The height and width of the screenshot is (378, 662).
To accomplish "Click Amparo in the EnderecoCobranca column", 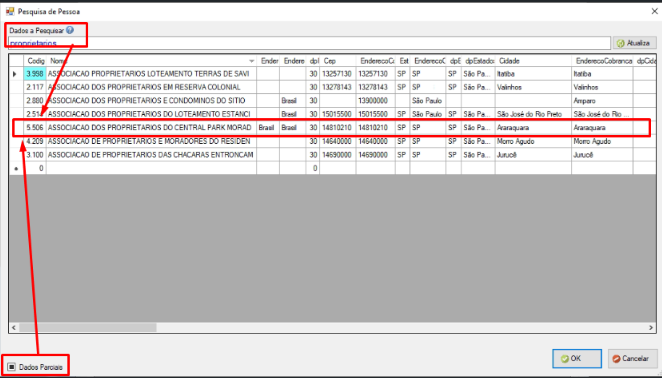I will [602, 101].
